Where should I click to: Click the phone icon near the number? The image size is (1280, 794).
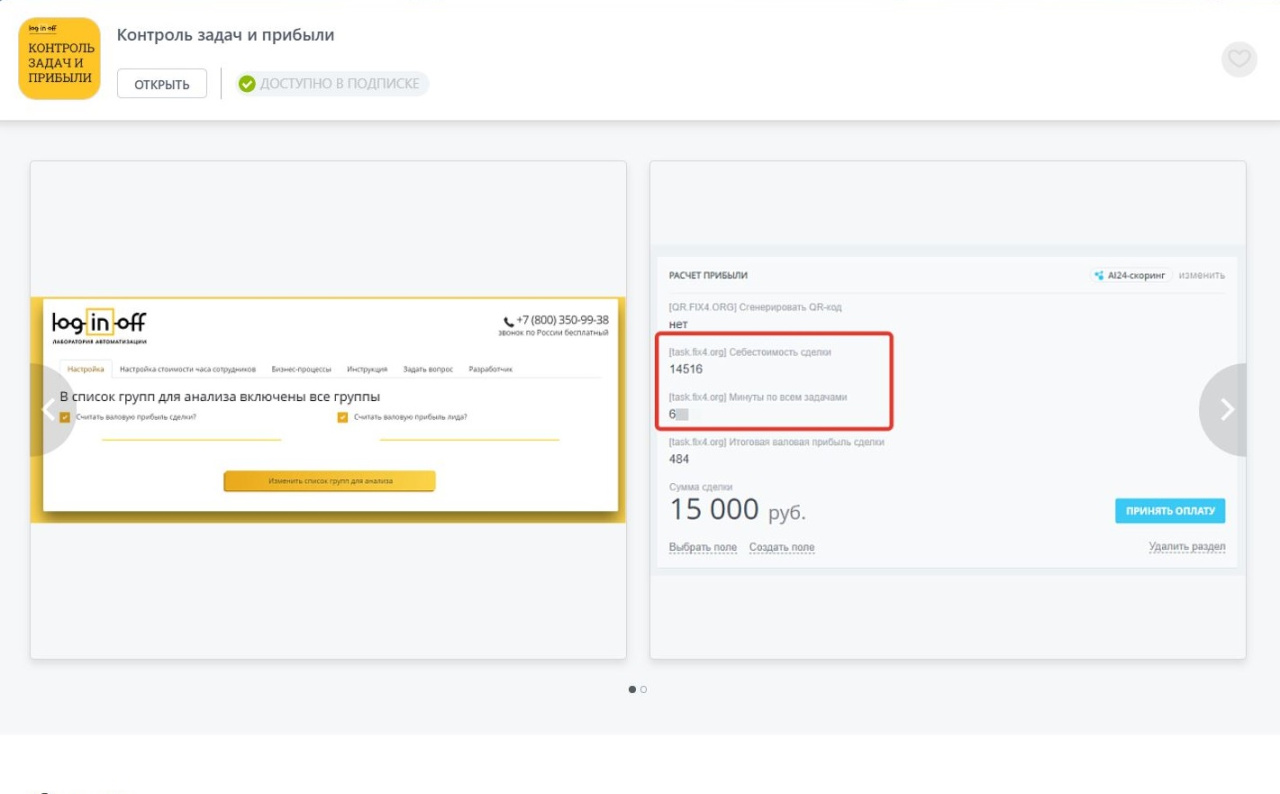[509, 321]
